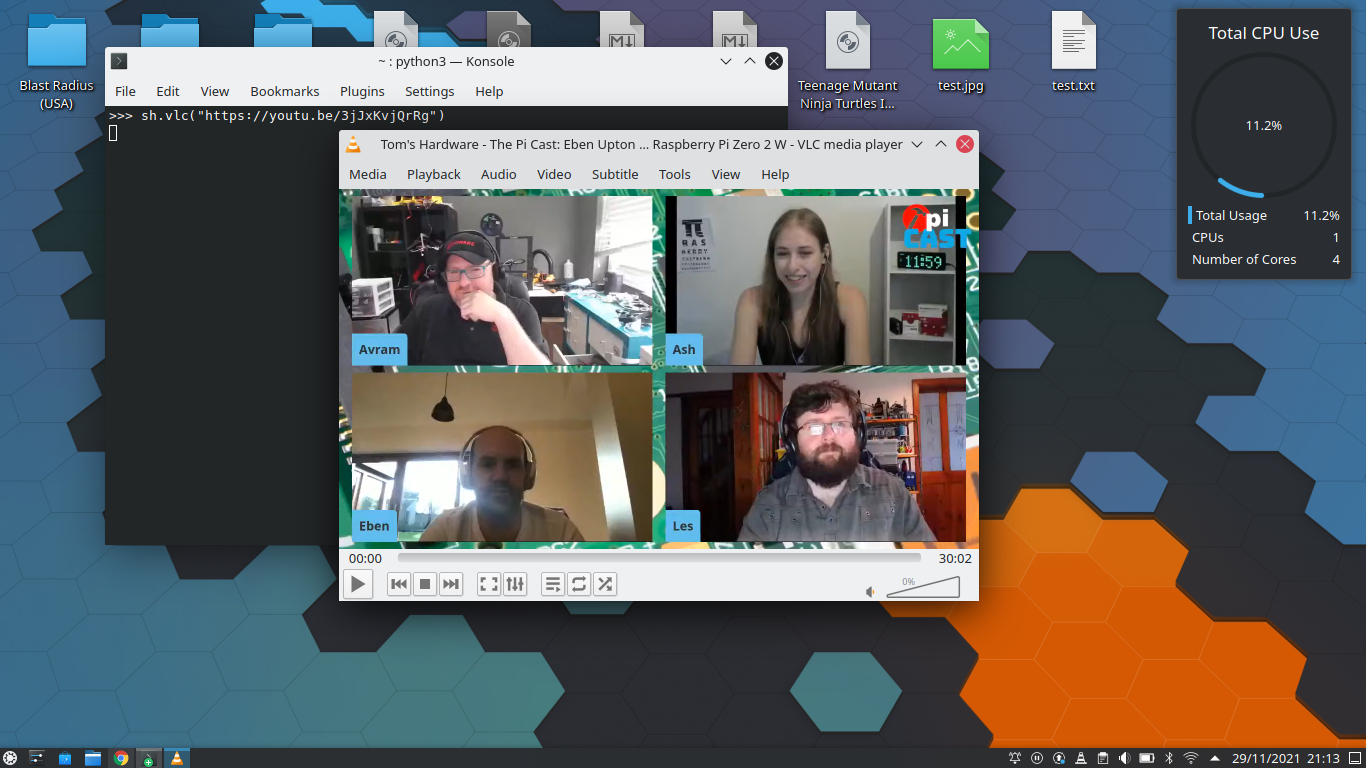Open Konsole File menu
The width and height of the screenshot is (1366, 768).
[125, 91]
